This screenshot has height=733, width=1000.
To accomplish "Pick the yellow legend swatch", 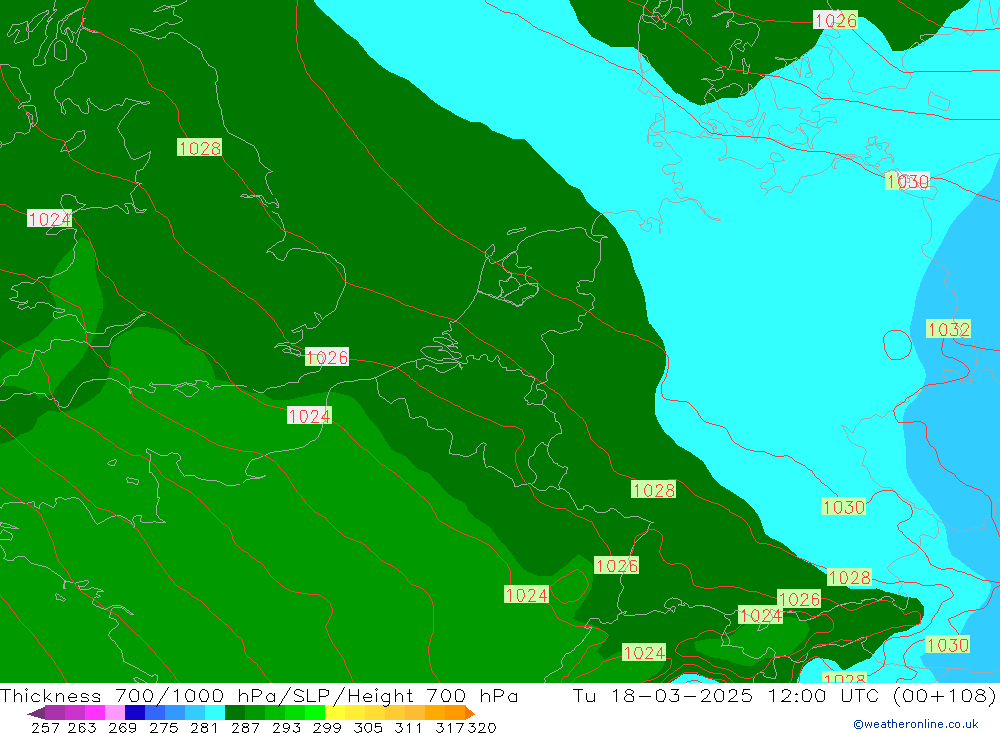I will click(335, 713).
